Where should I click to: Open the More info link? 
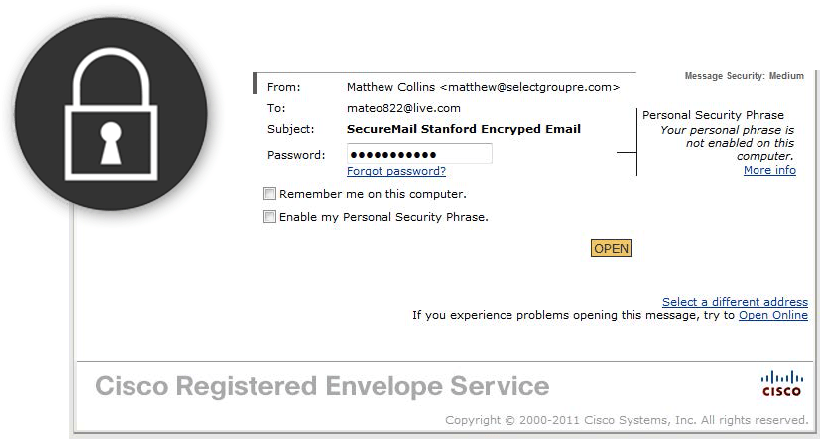[x=769, y=170]
